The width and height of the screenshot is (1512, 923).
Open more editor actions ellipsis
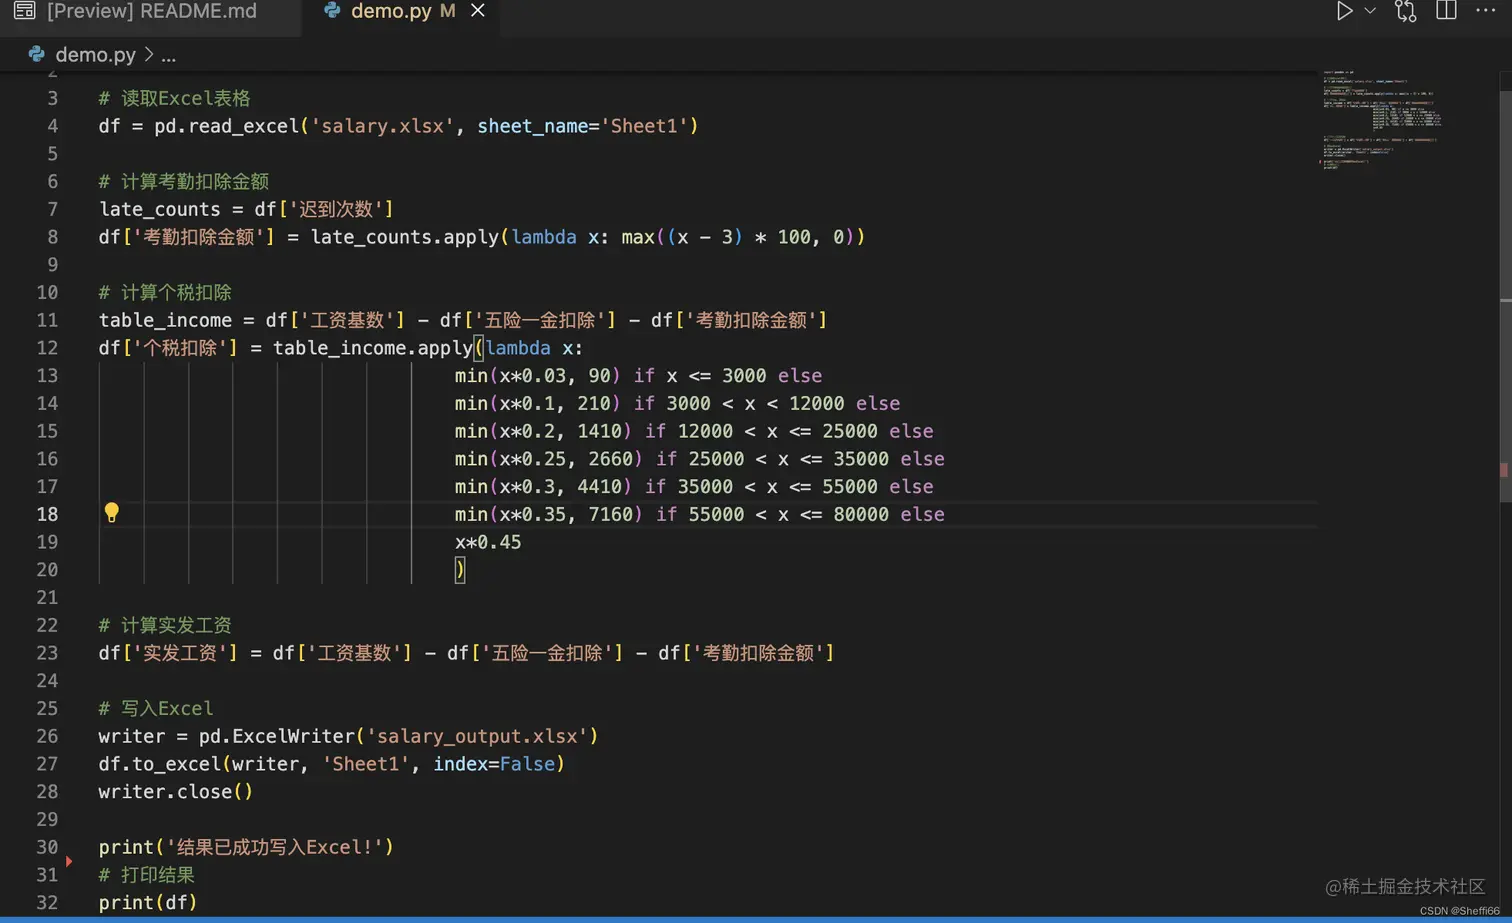click(x=1485, y=10)
